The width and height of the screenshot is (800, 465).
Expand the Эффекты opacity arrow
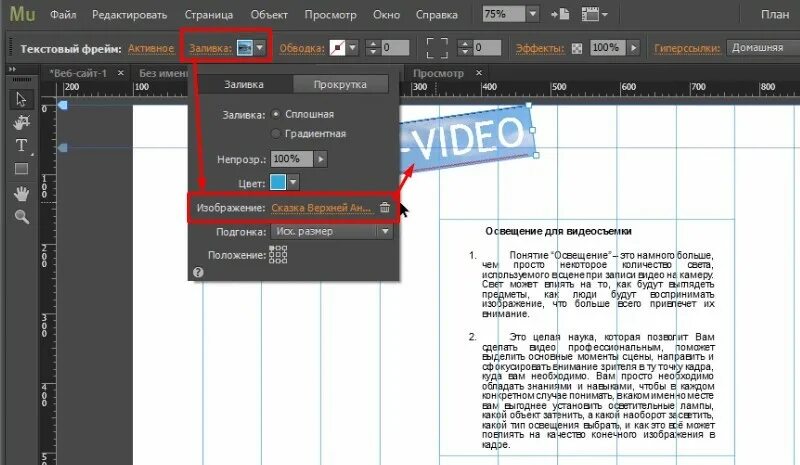633,48
